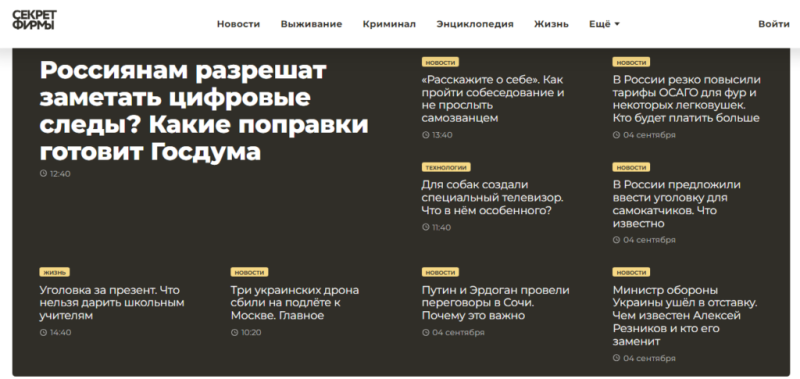Open article on criminal liability for самокатчиков

[677, 204]
